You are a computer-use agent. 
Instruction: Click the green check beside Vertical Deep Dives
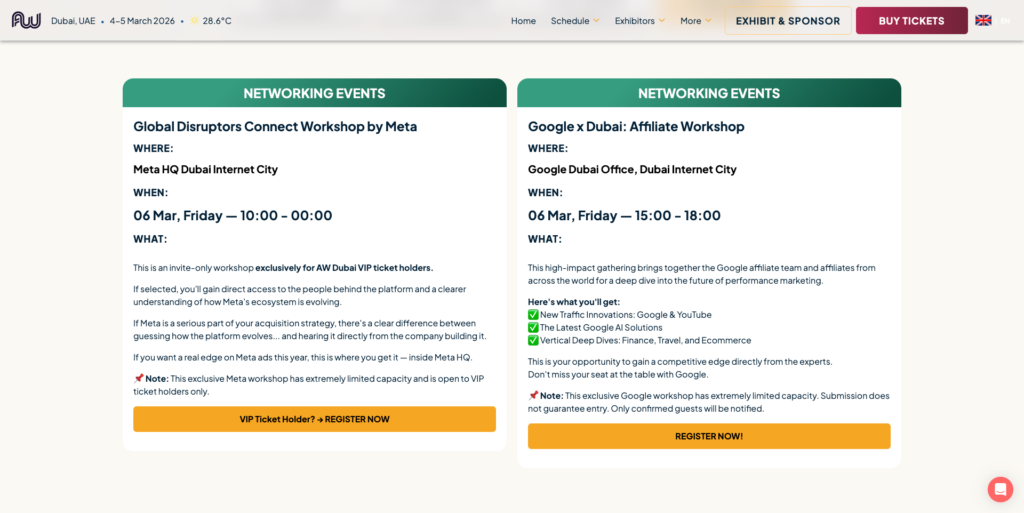pos(533,341)
